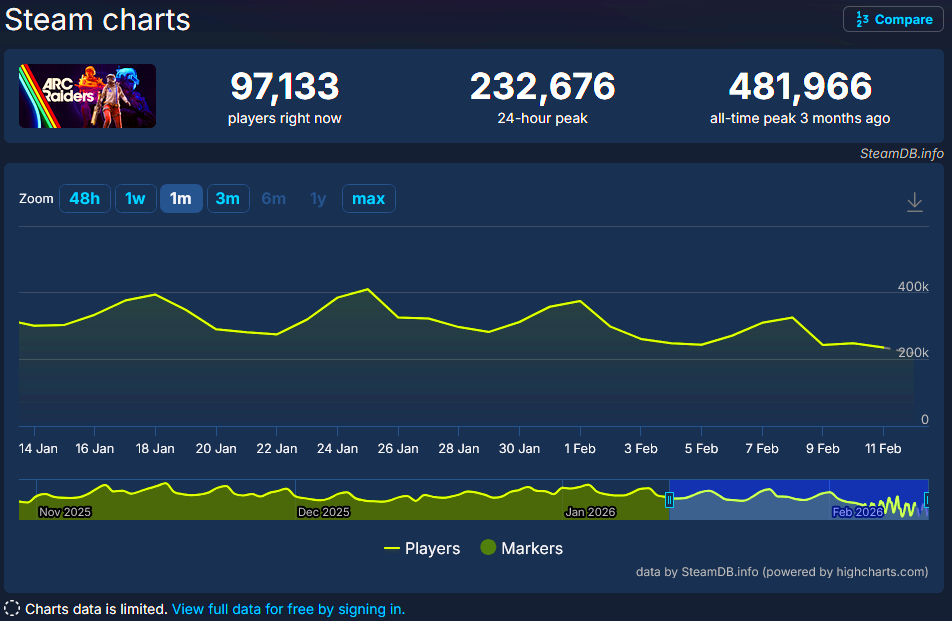Click the 1 Feb axis label
The width and height of the screenshot is (952, 621).
580,449
